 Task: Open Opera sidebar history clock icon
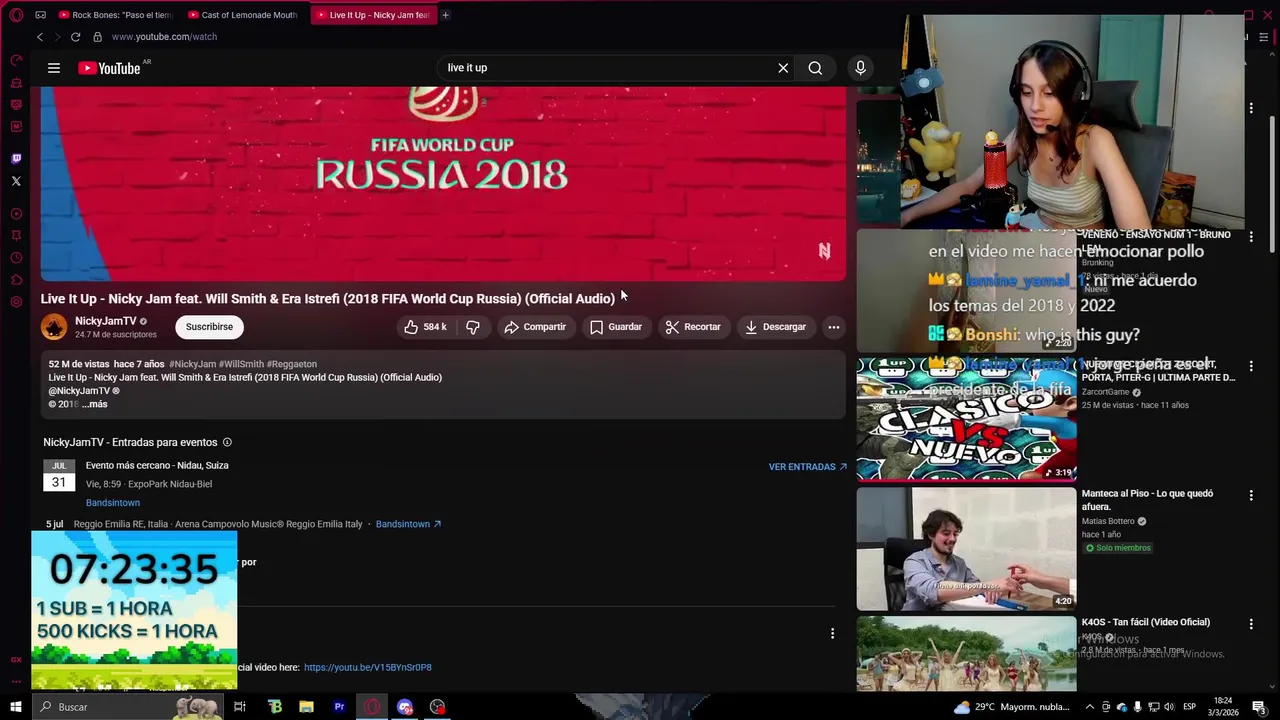point(16,258)
